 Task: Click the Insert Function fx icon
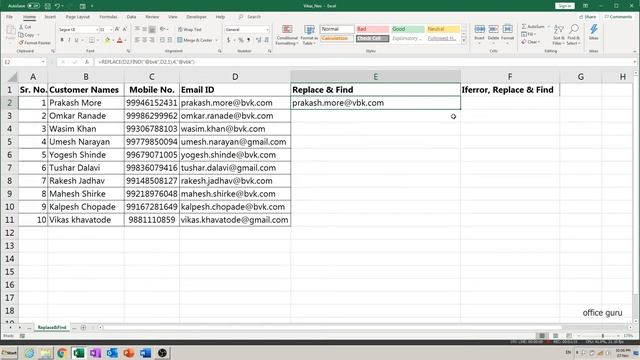tap(87, 62)
